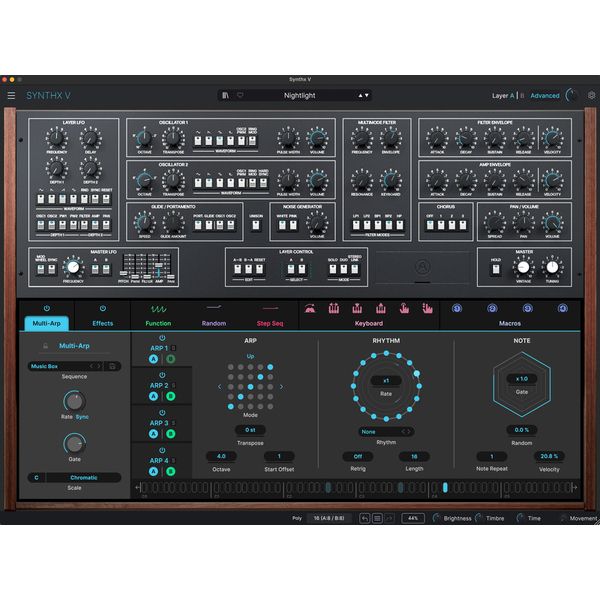Viewport: 600px width, 600px height.
Task: Open Macro 1 icon
Action: pyautogui.click(x=457, y=308)
